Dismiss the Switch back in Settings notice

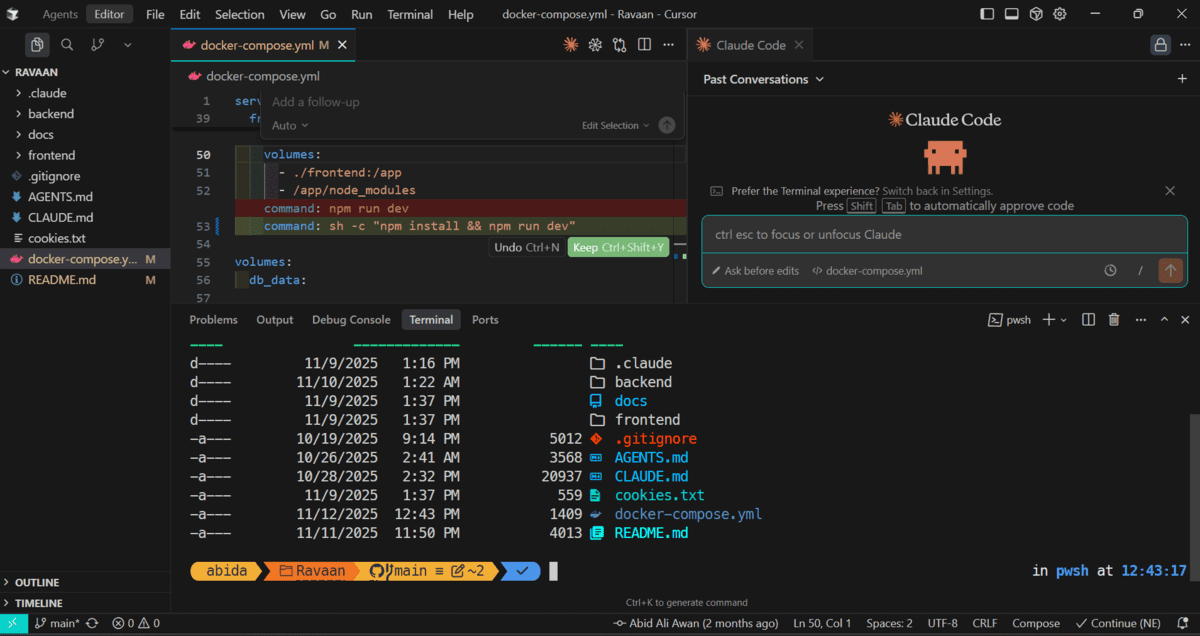tap(1170, 191)
